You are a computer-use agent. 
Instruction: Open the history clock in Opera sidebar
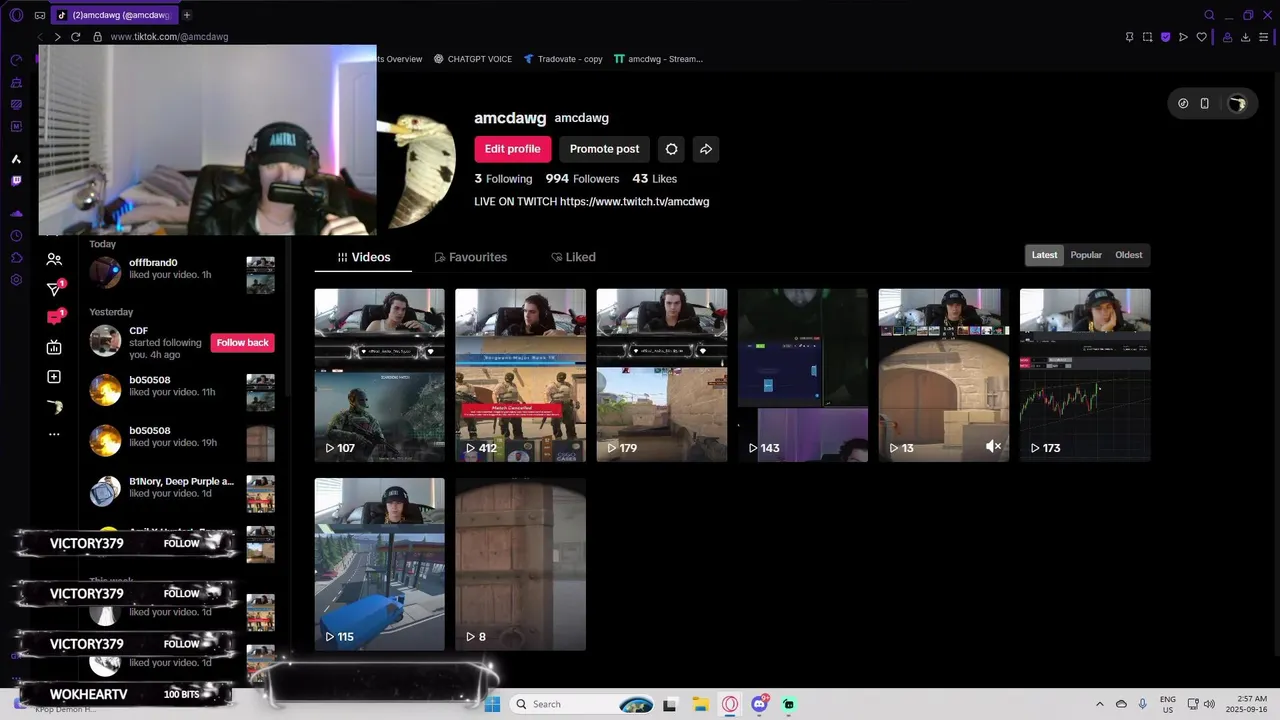16,236
